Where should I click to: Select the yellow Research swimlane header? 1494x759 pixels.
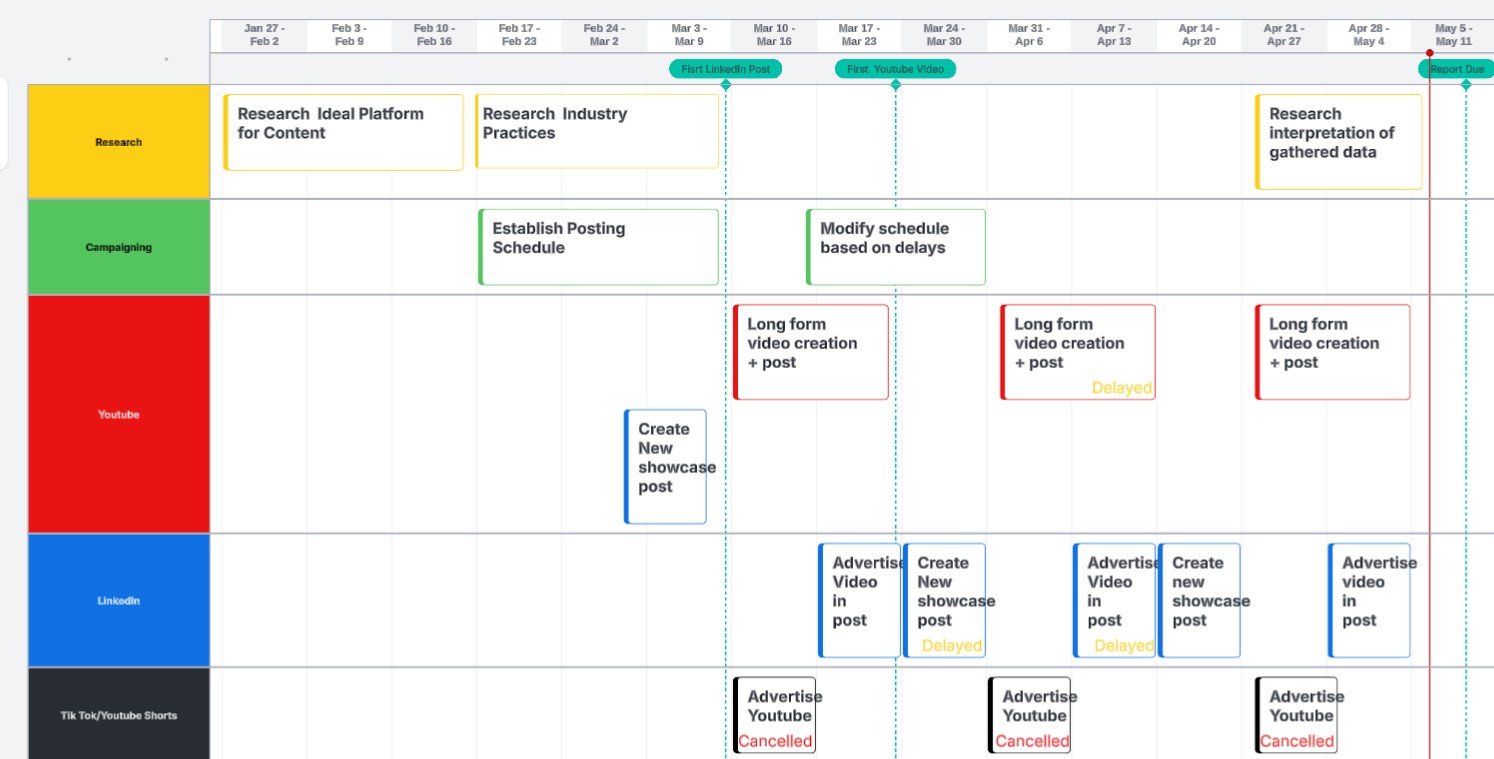(118, 142)
